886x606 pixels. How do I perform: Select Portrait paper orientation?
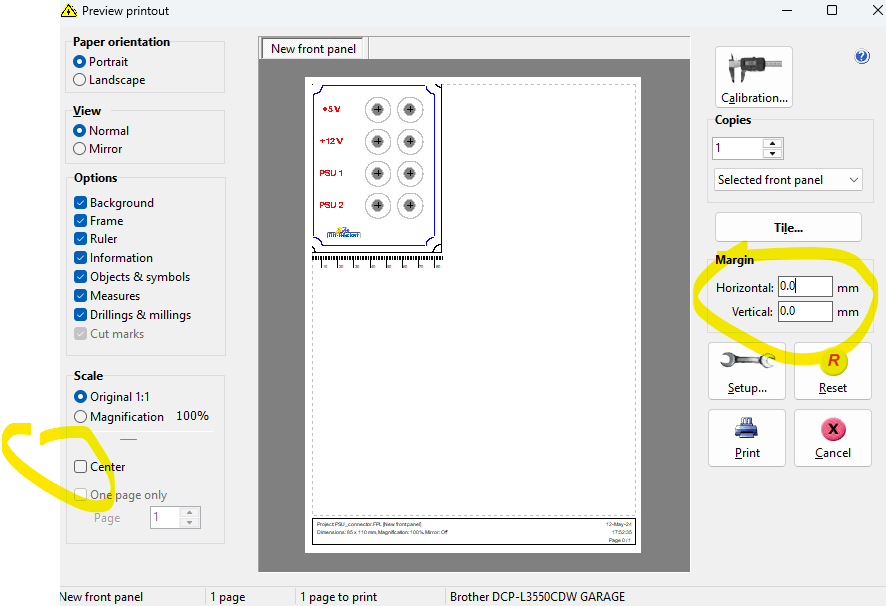coord(101,62)
